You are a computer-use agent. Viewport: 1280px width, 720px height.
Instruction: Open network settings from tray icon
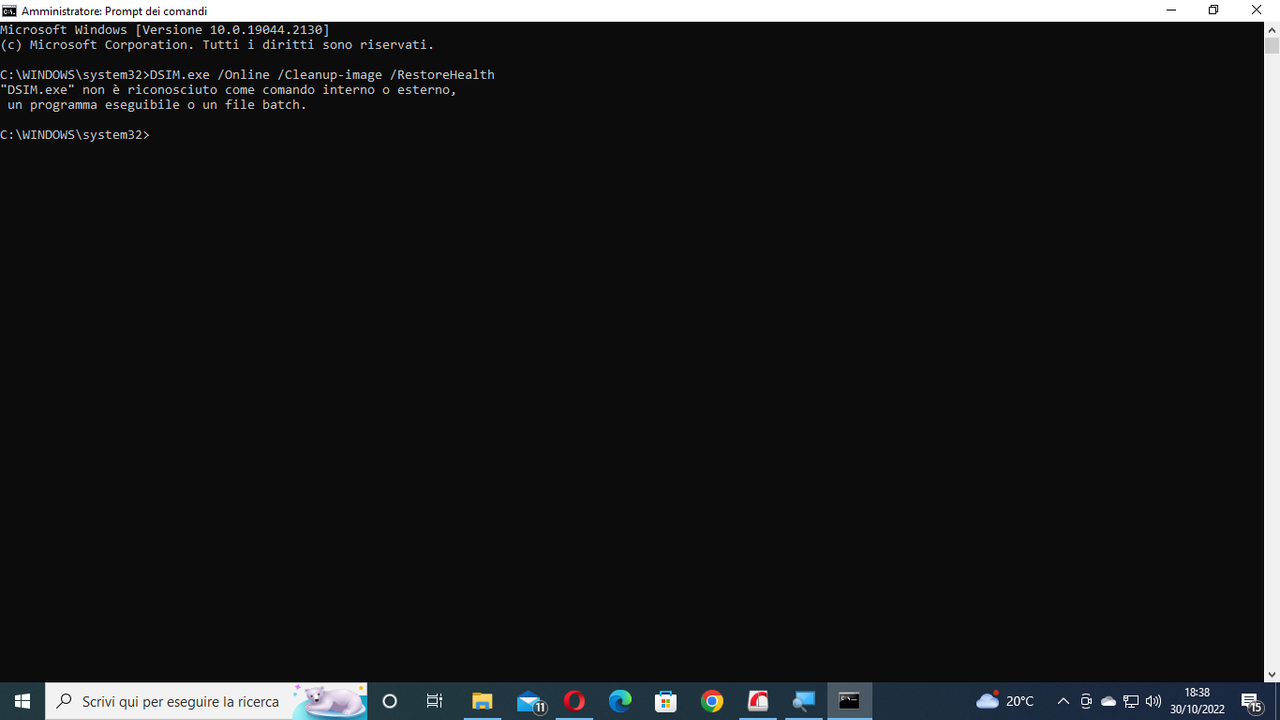click(x=1131, y=701)
